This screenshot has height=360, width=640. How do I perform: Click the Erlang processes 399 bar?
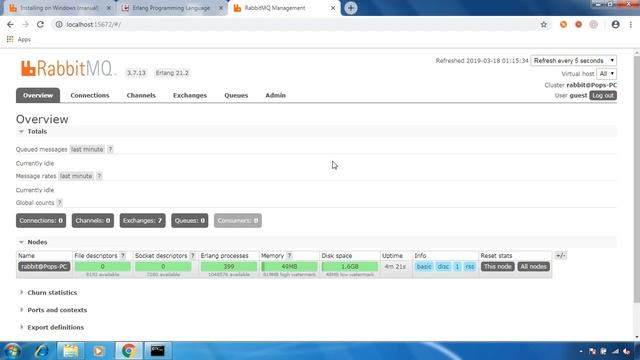tap(229, 267)
